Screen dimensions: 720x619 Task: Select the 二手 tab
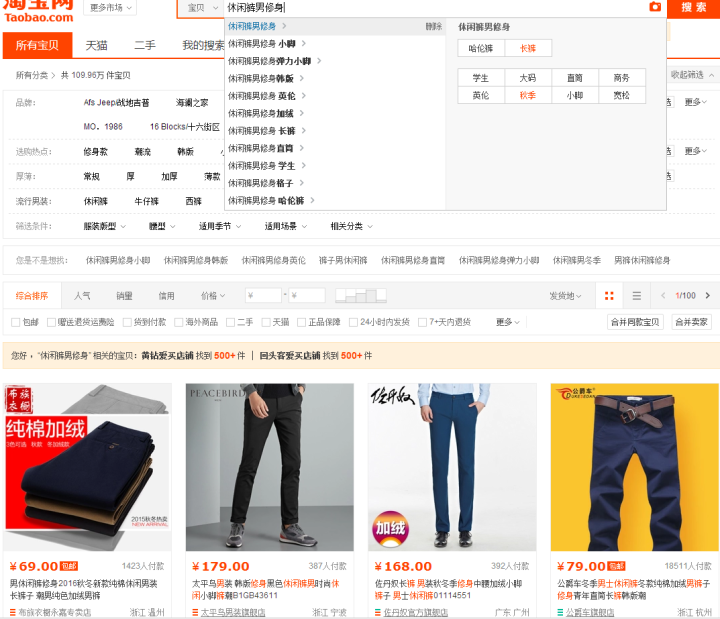click(x=145, y=45)
